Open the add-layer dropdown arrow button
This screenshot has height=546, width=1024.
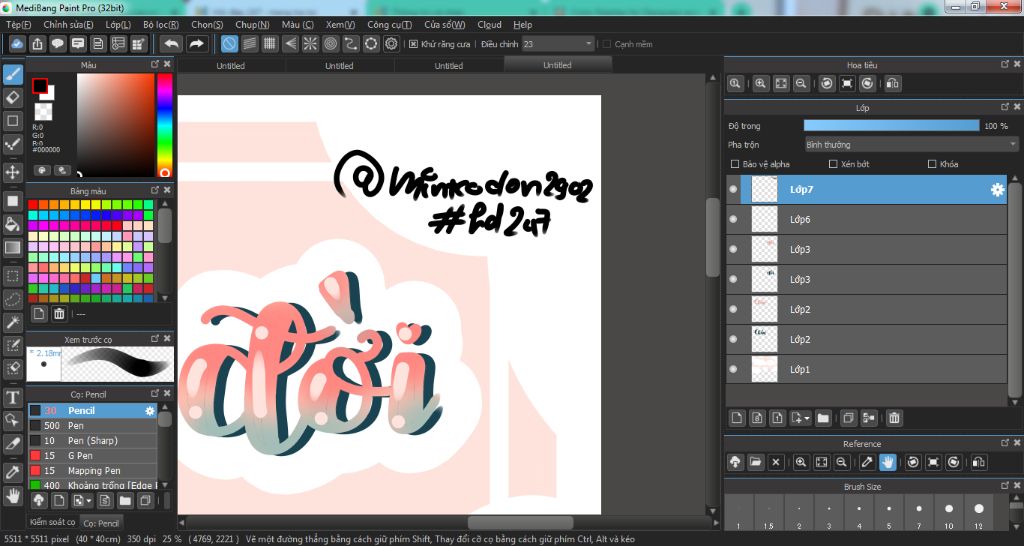coord(800,418)
